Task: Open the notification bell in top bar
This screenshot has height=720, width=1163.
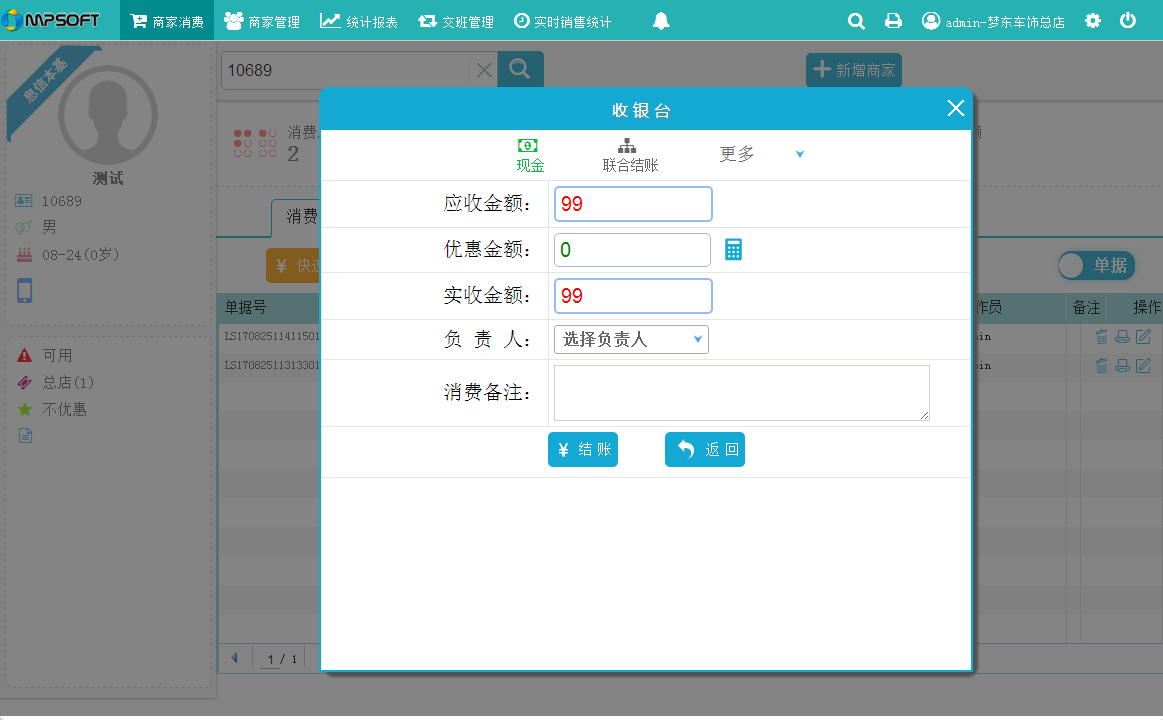Action: [660, 21]
